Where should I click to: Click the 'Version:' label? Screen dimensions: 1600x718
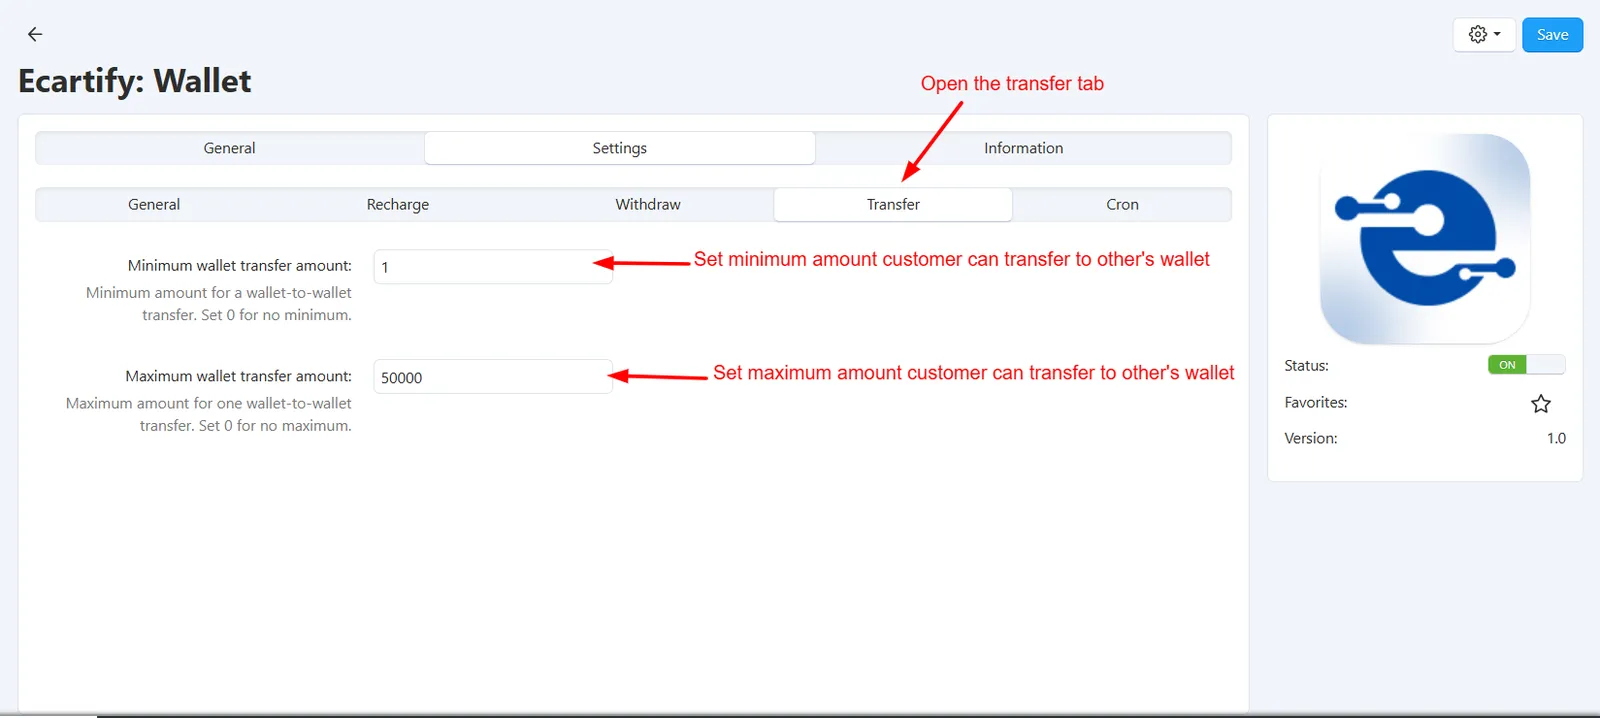pos(1311,438)
